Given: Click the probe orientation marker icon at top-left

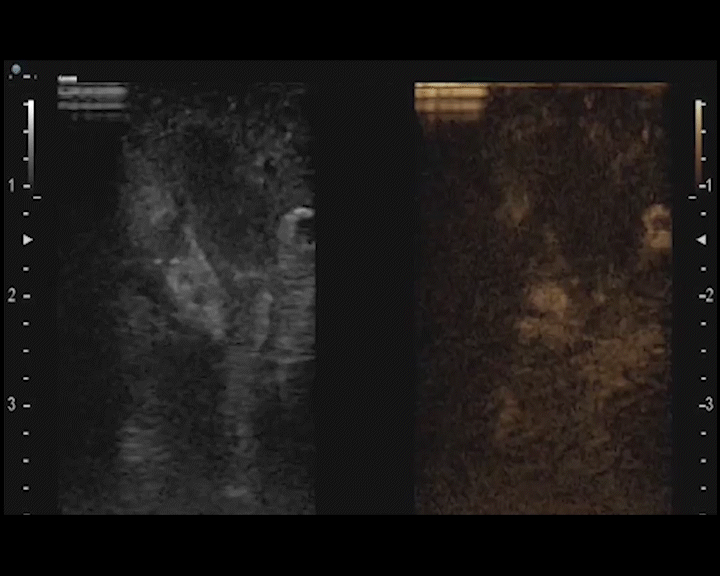Looking at the screenshot, I should click(18, 70).
